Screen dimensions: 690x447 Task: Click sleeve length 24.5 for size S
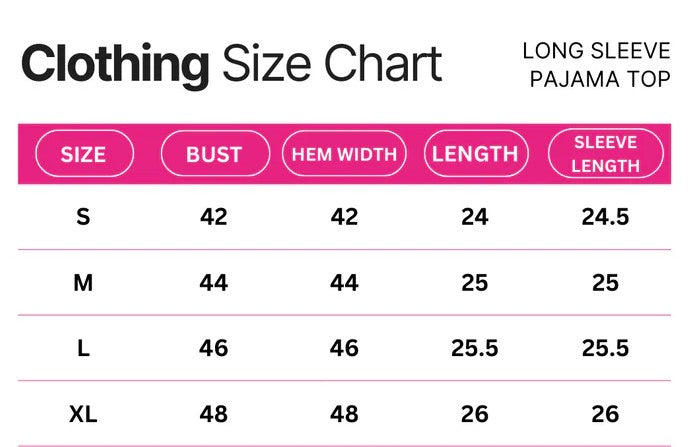point(605,216)
